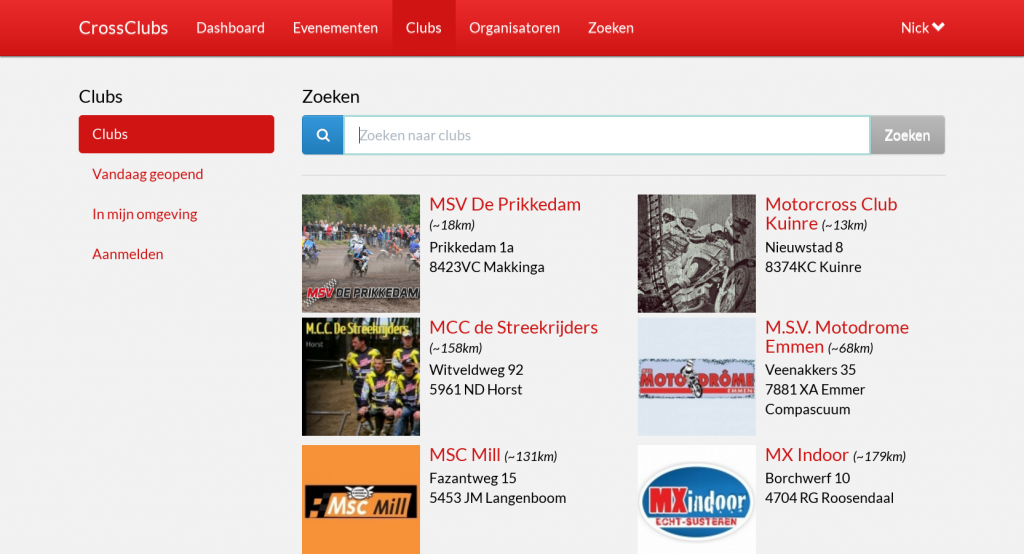
Task: Select the Clubs sidebar item
Action: pyautogui.click(x=176, y=134)
